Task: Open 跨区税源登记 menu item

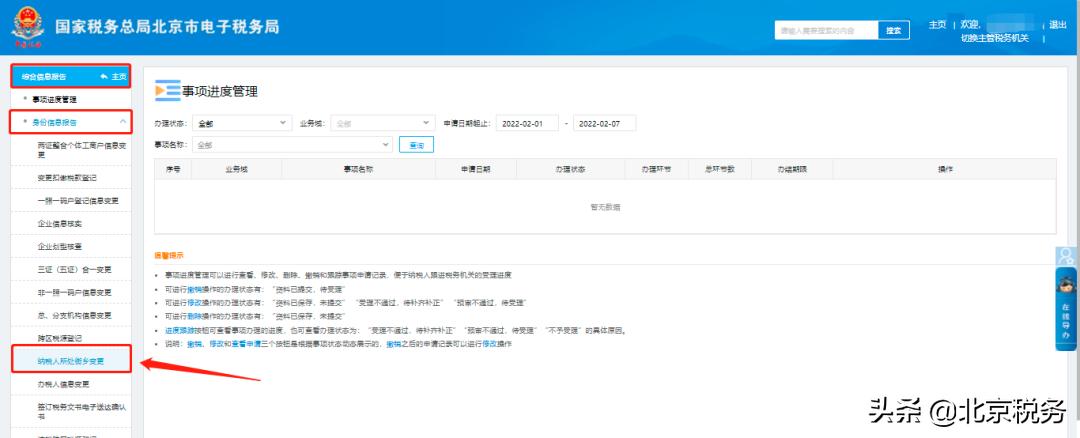Action: click(x=60, y=338)
